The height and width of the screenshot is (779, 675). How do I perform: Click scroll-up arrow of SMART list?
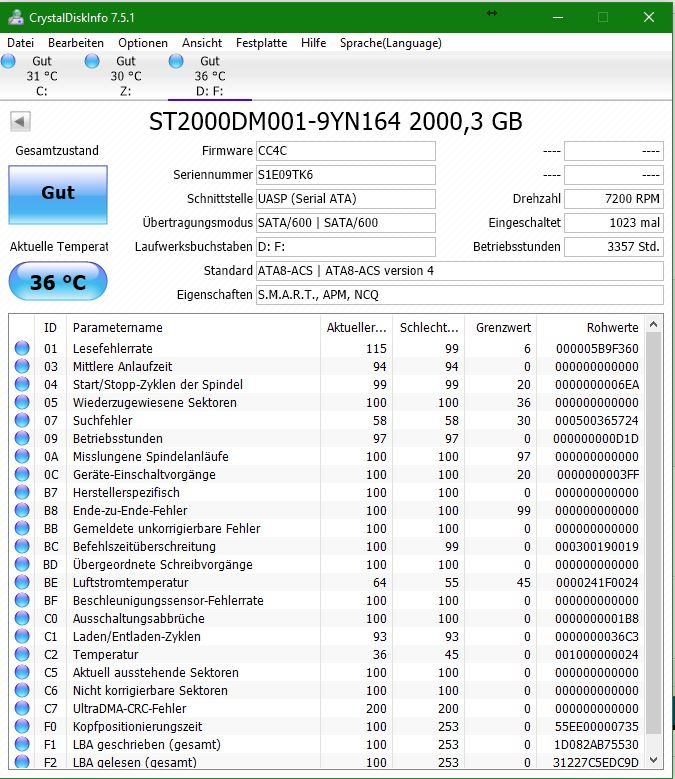pyautogui.click(x=654, y=324)
